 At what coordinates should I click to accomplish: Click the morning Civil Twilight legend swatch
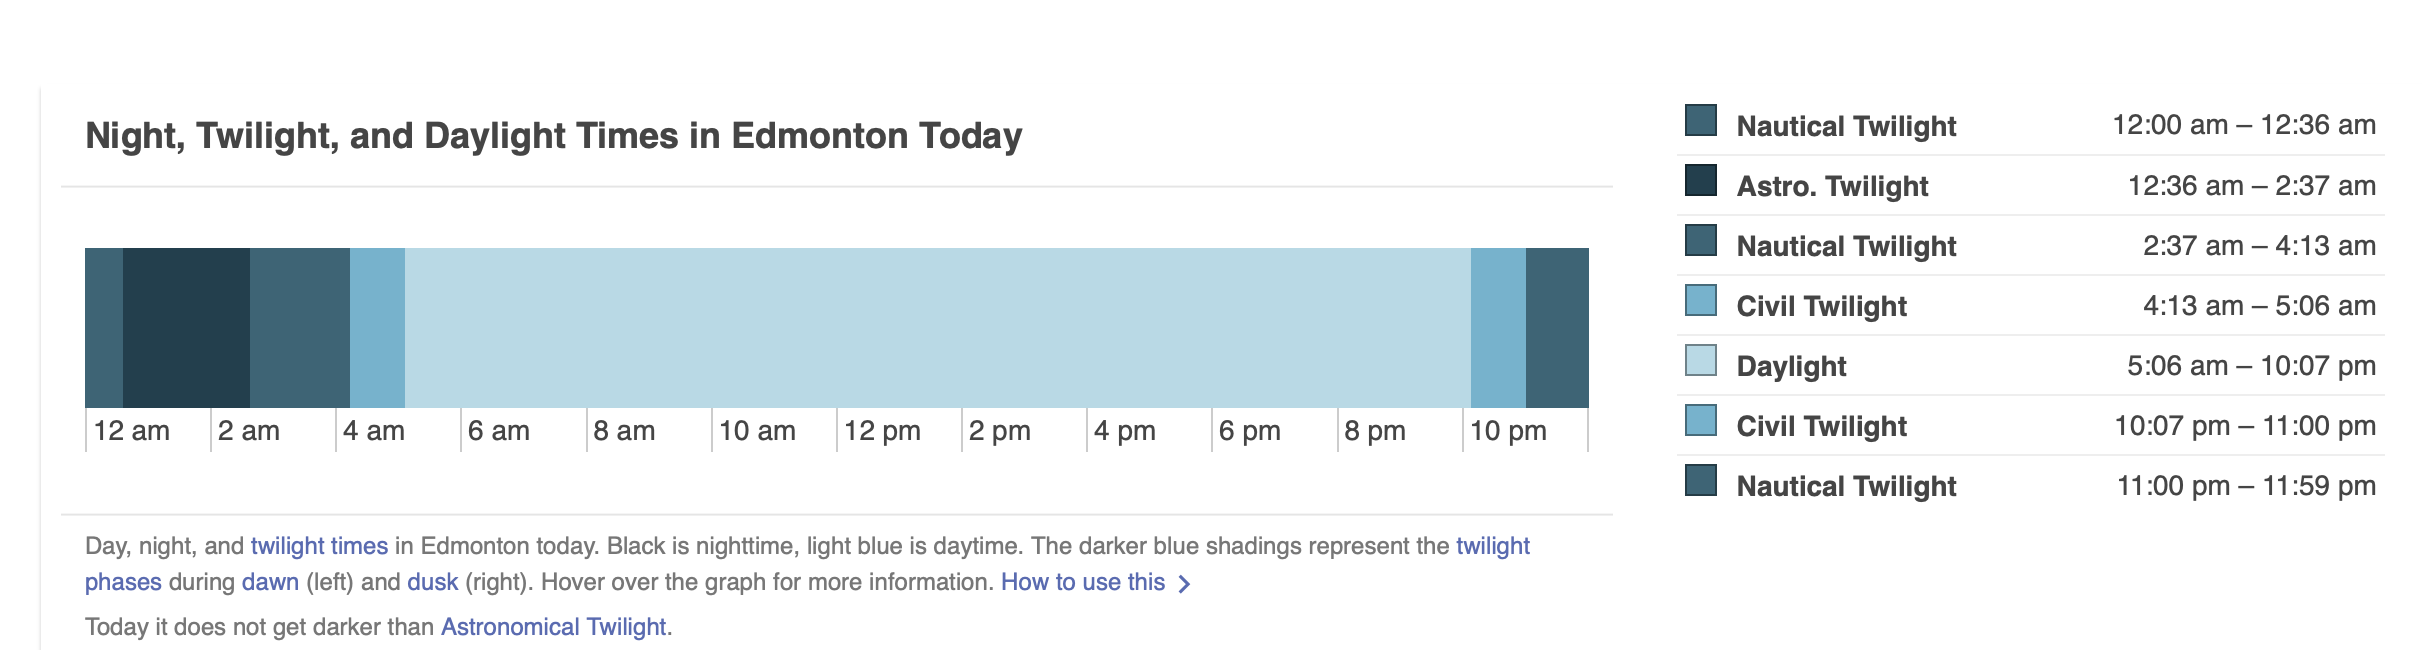pos(1700,300)
